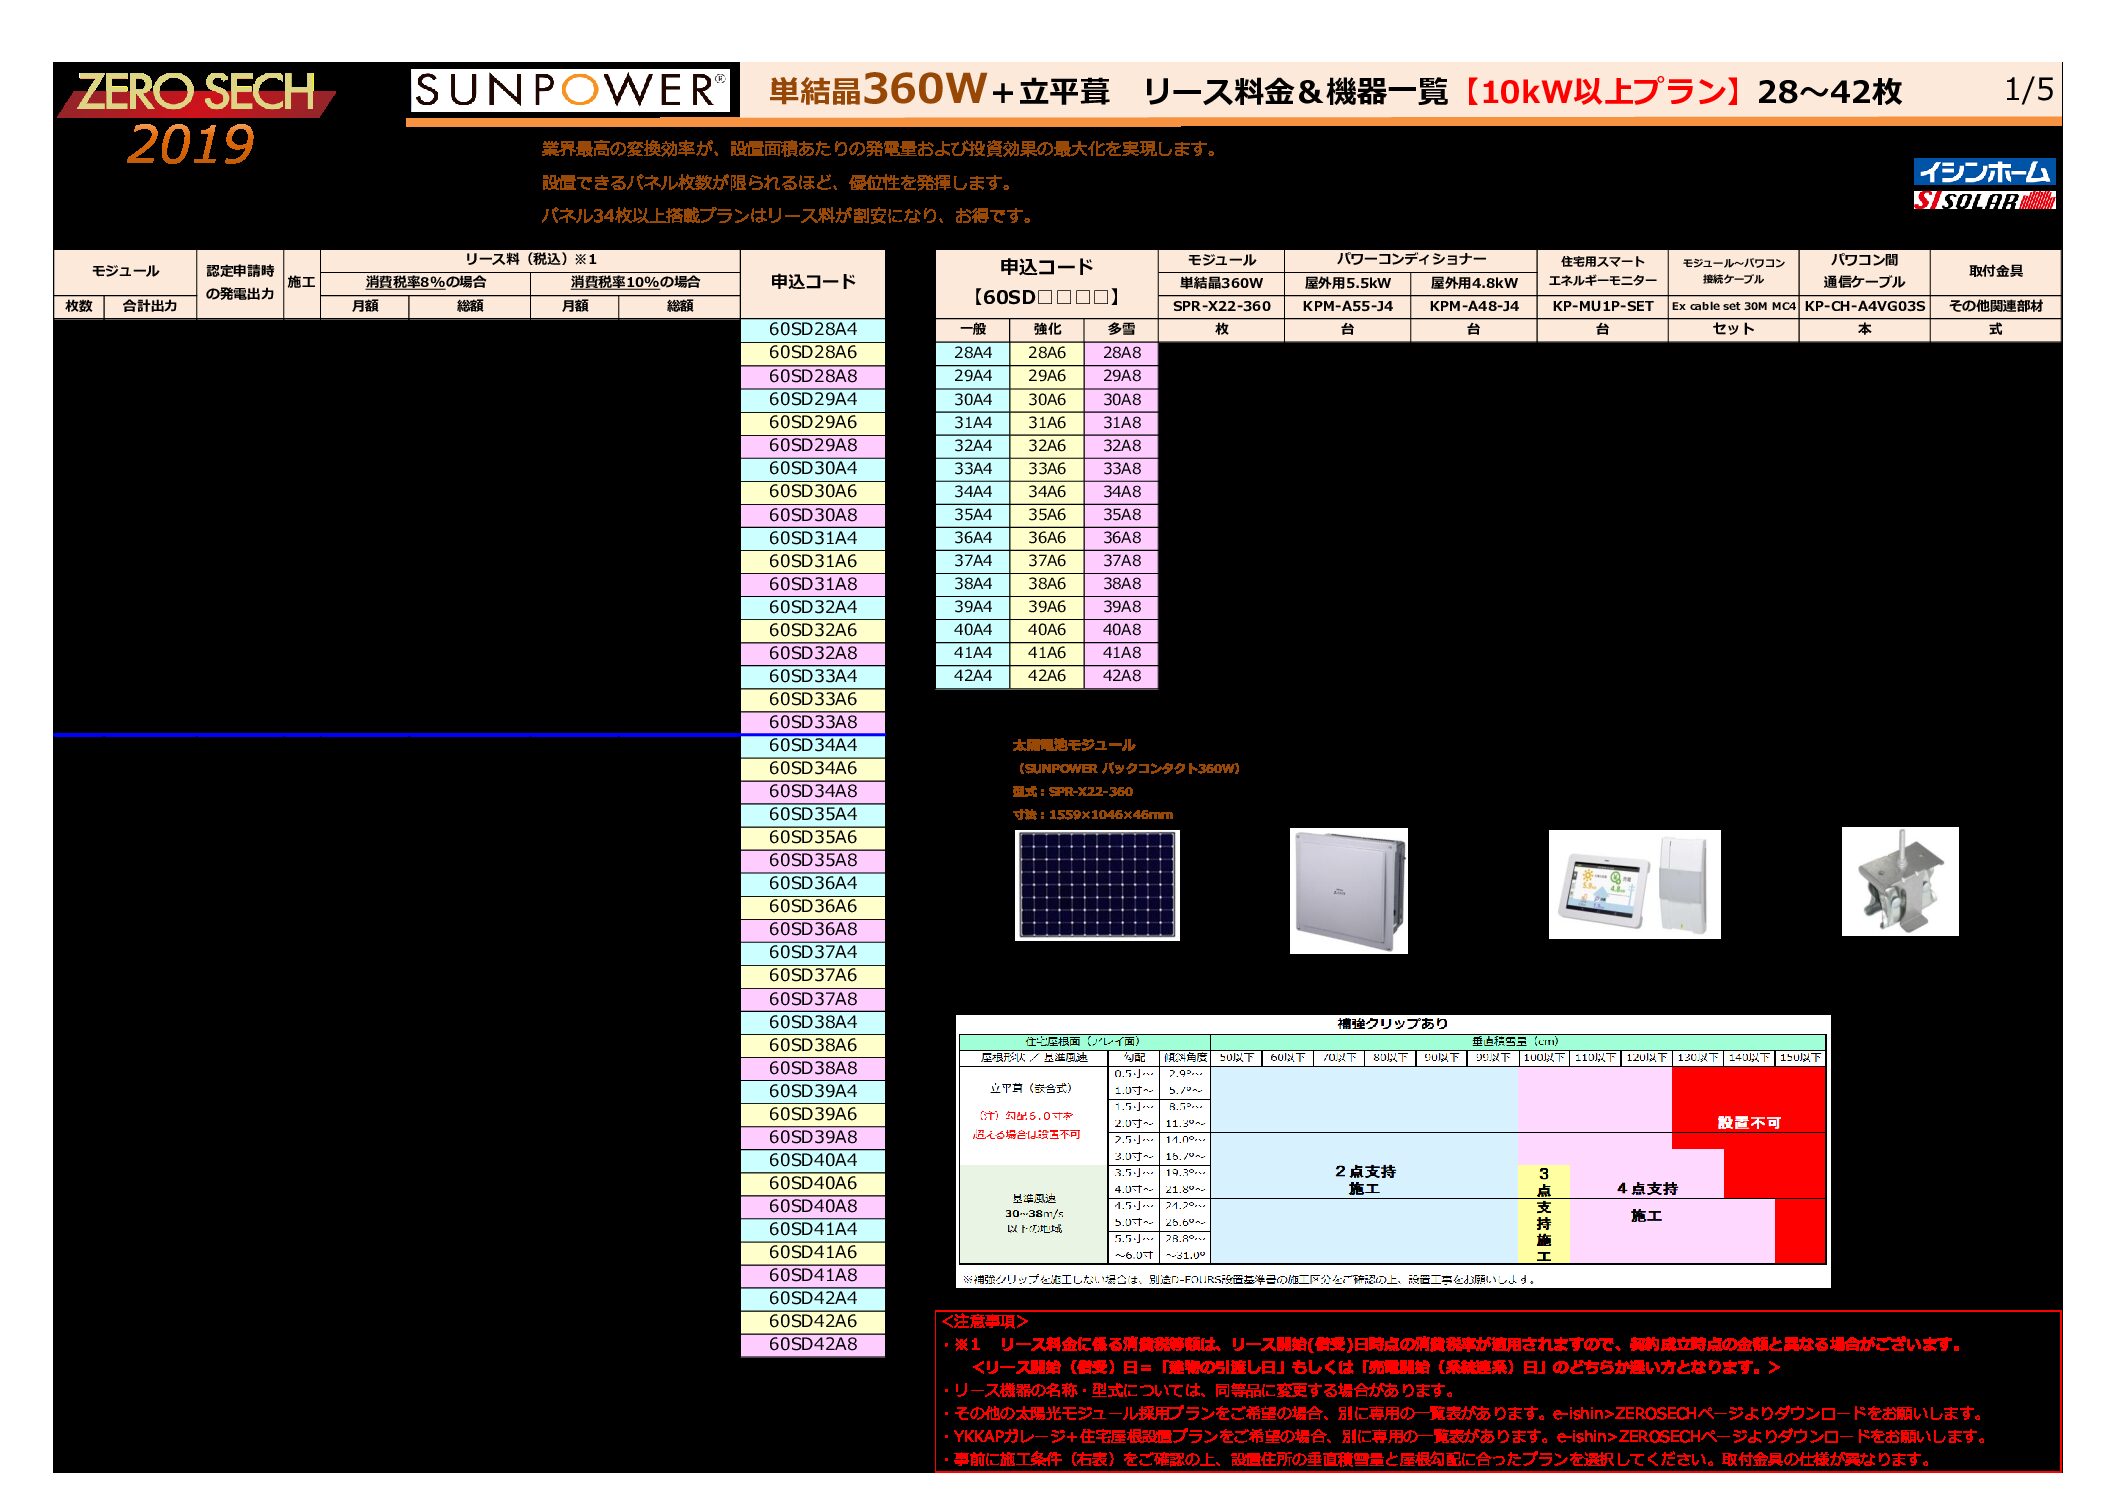The image size is (2117, 1497).
Task: Click the KPM-A48-J4 model cell
Action: click(1473, 306)
